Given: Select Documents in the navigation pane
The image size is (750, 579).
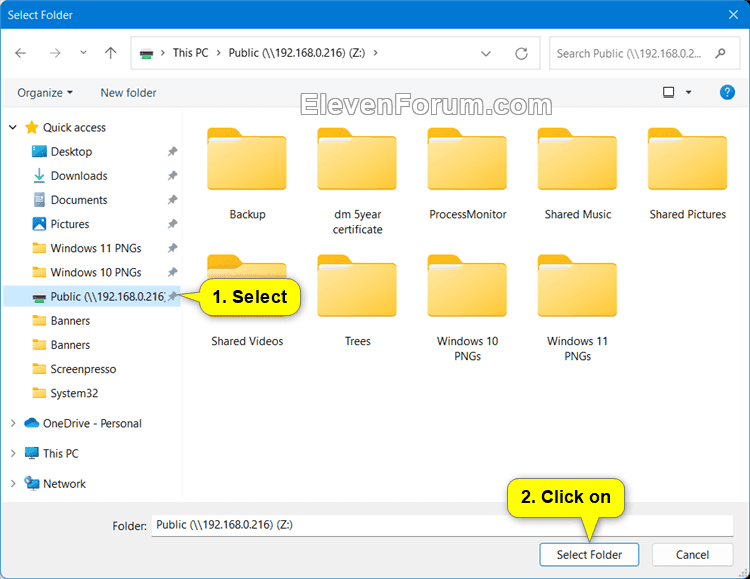Looking at the screenshot, I should point(79,200).
